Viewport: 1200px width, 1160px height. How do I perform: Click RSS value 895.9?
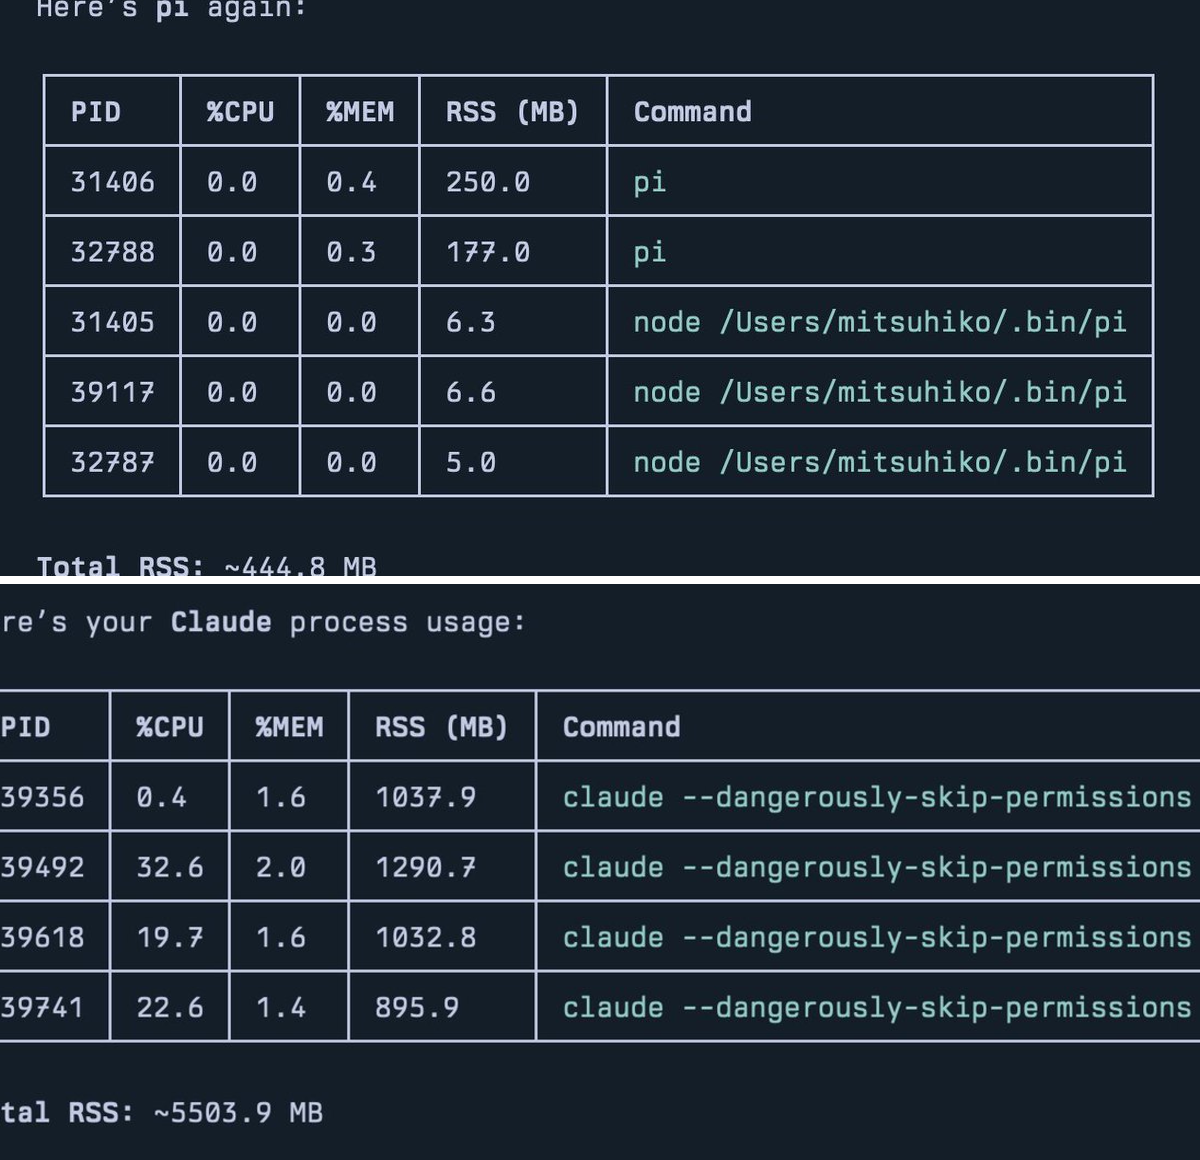click(x=417, y=1007)
